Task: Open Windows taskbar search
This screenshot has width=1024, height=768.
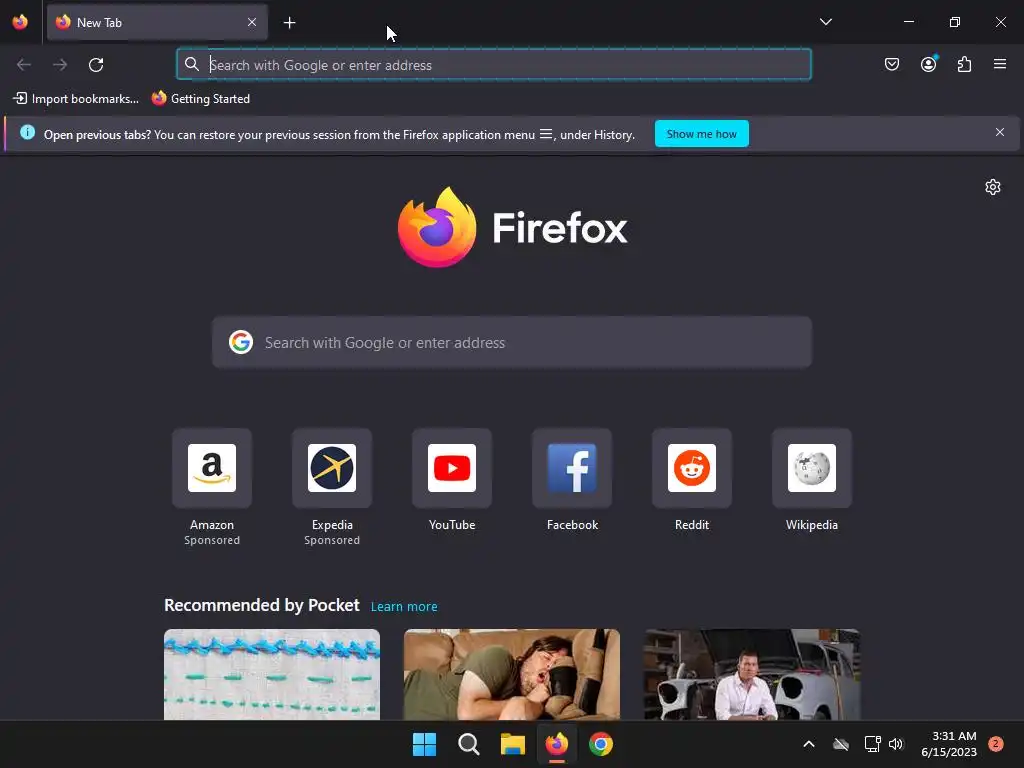Action: tap(468, 744)
